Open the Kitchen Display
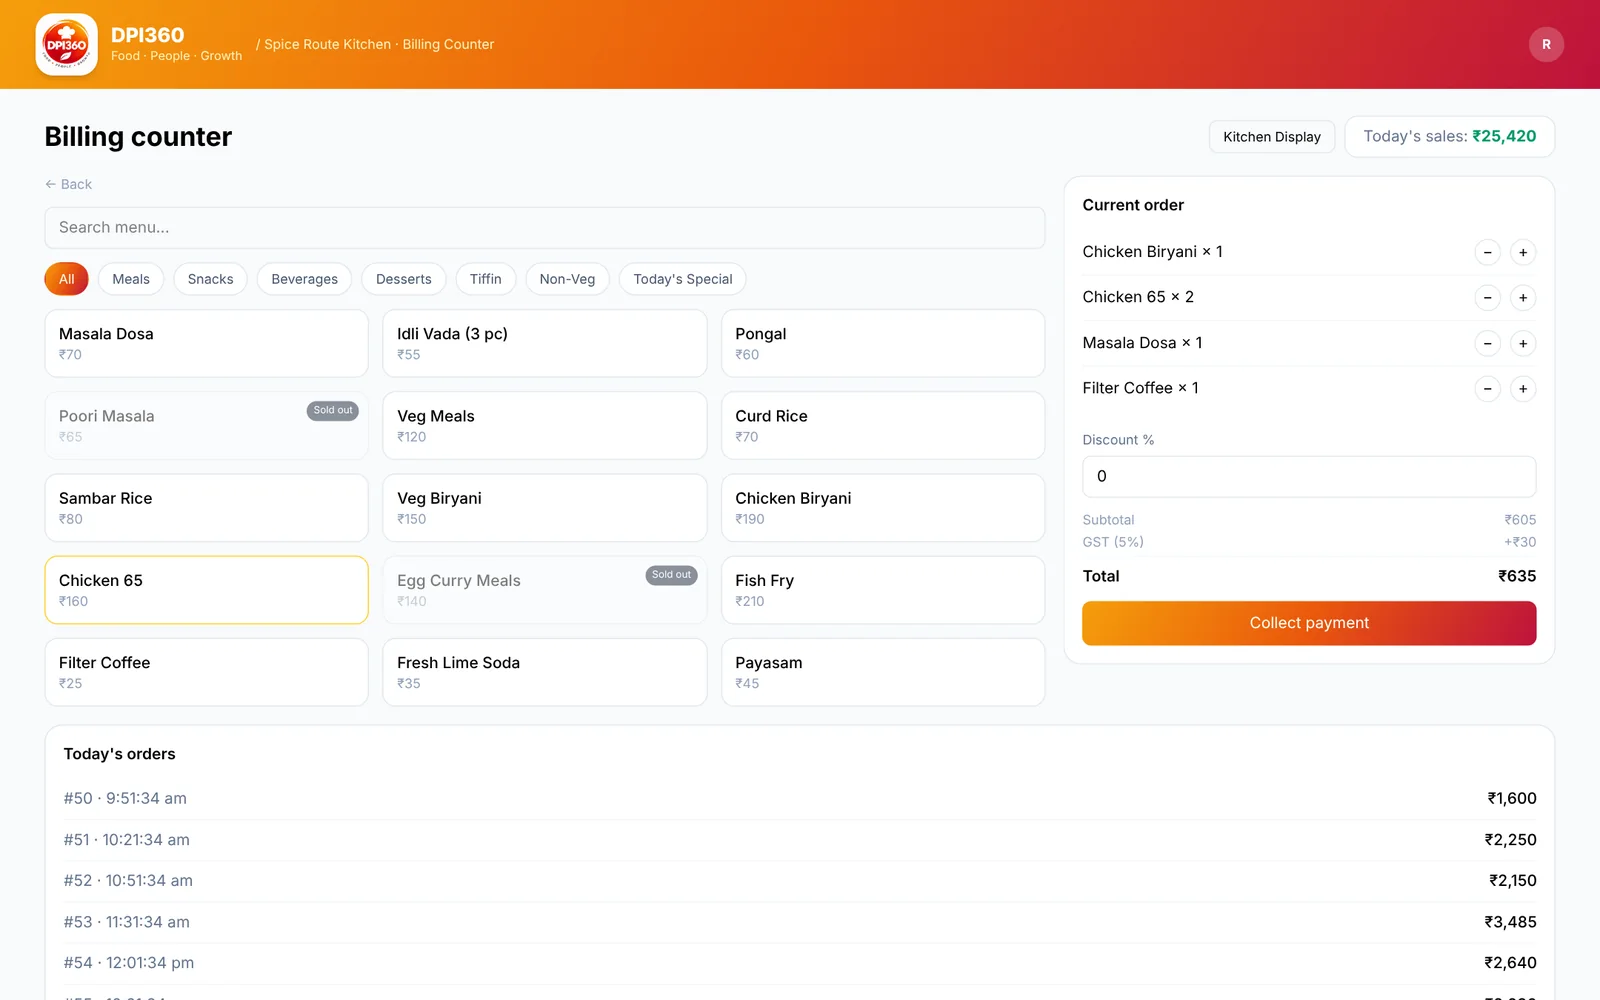 pos(1272,137)
